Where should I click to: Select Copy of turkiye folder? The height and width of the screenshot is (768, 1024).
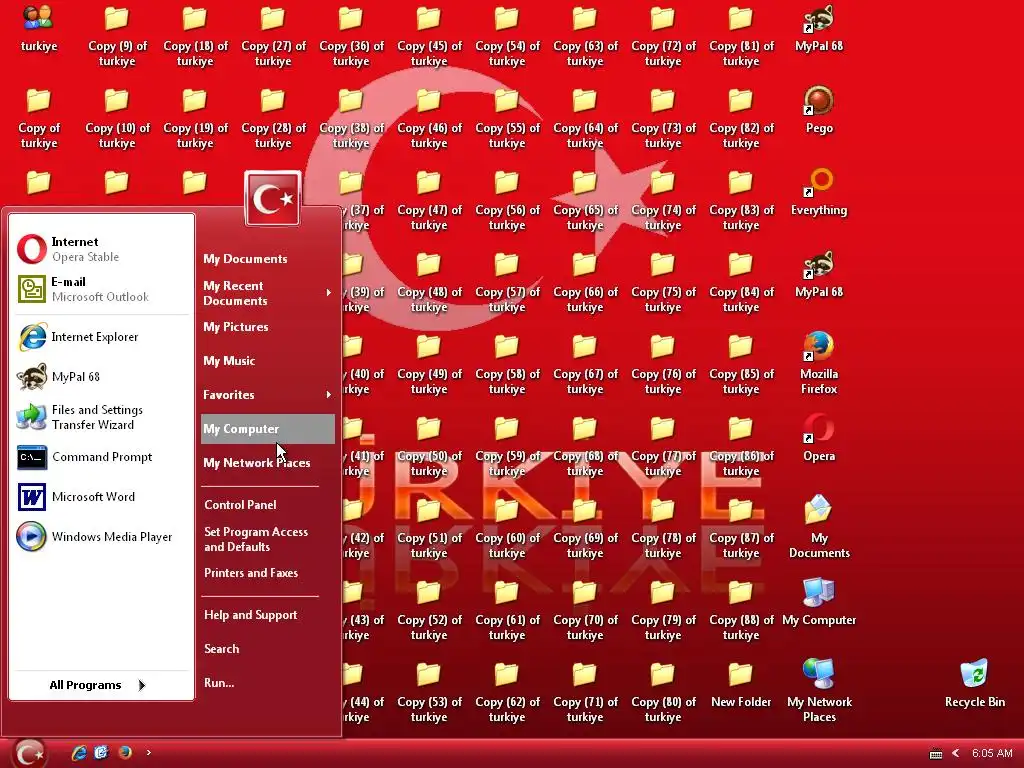(x=39, y=118)
